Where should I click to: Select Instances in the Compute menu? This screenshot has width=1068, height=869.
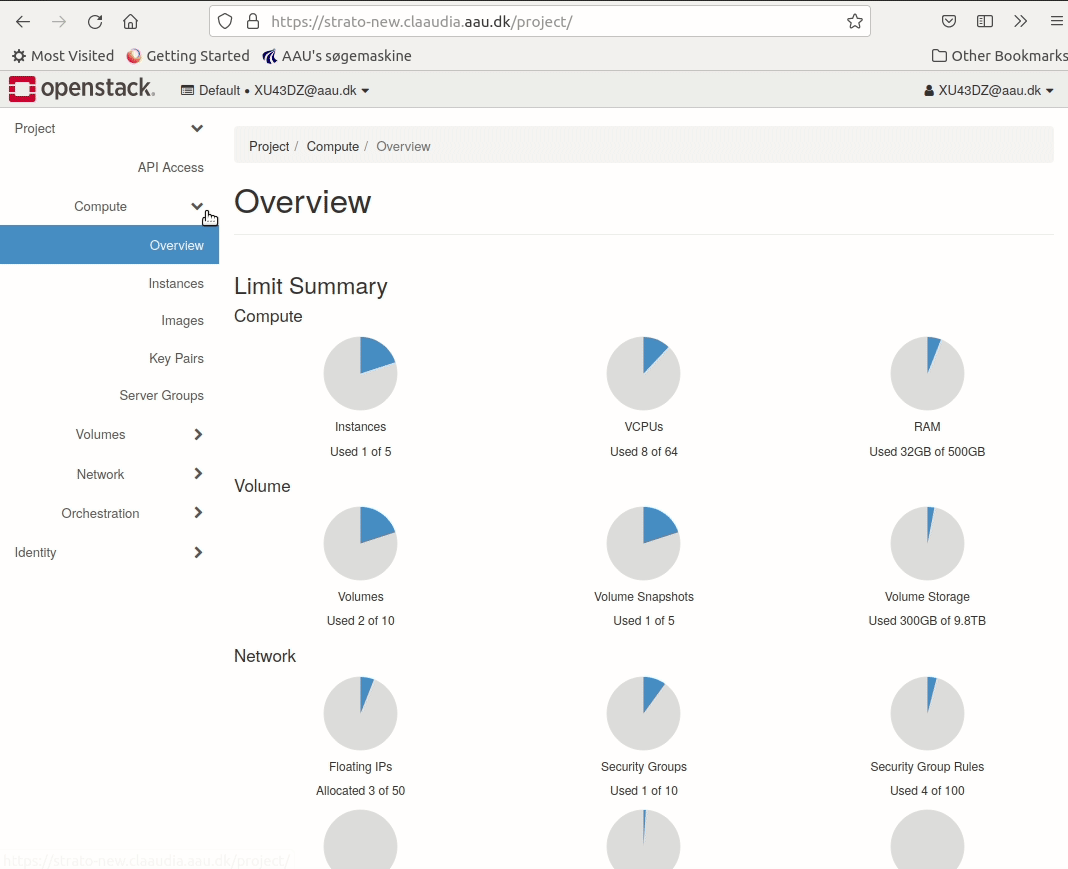point(176,283)
